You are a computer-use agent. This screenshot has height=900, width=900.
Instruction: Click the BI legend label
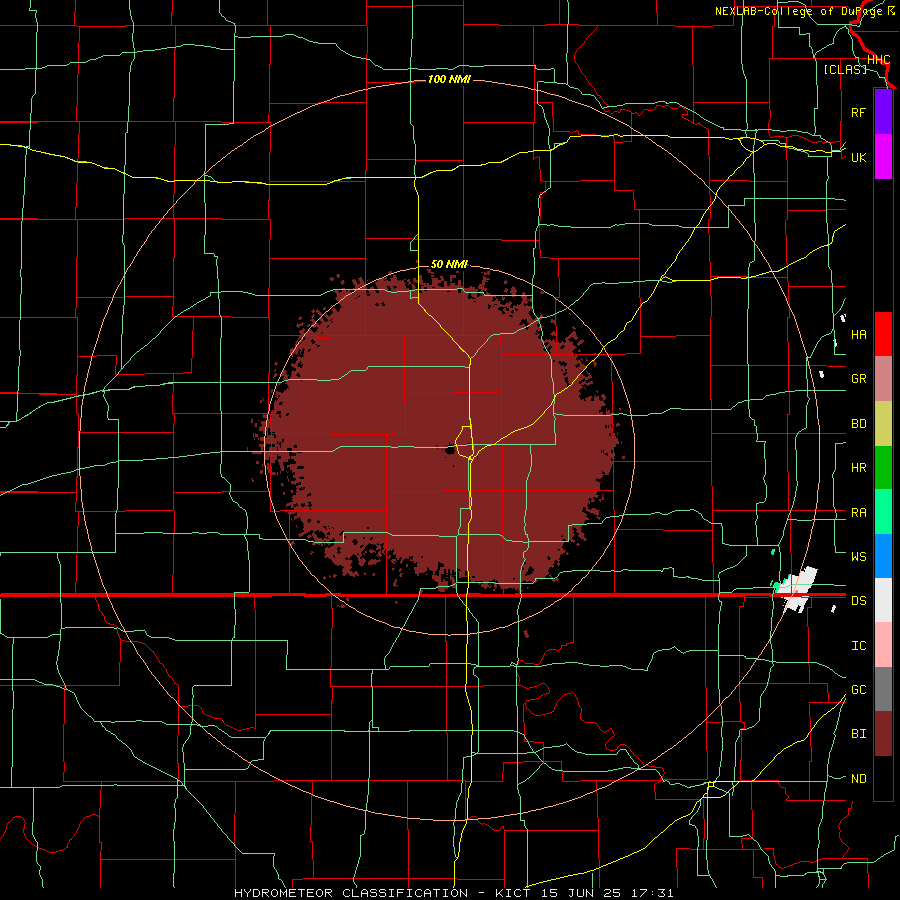[x=858, y=734]
